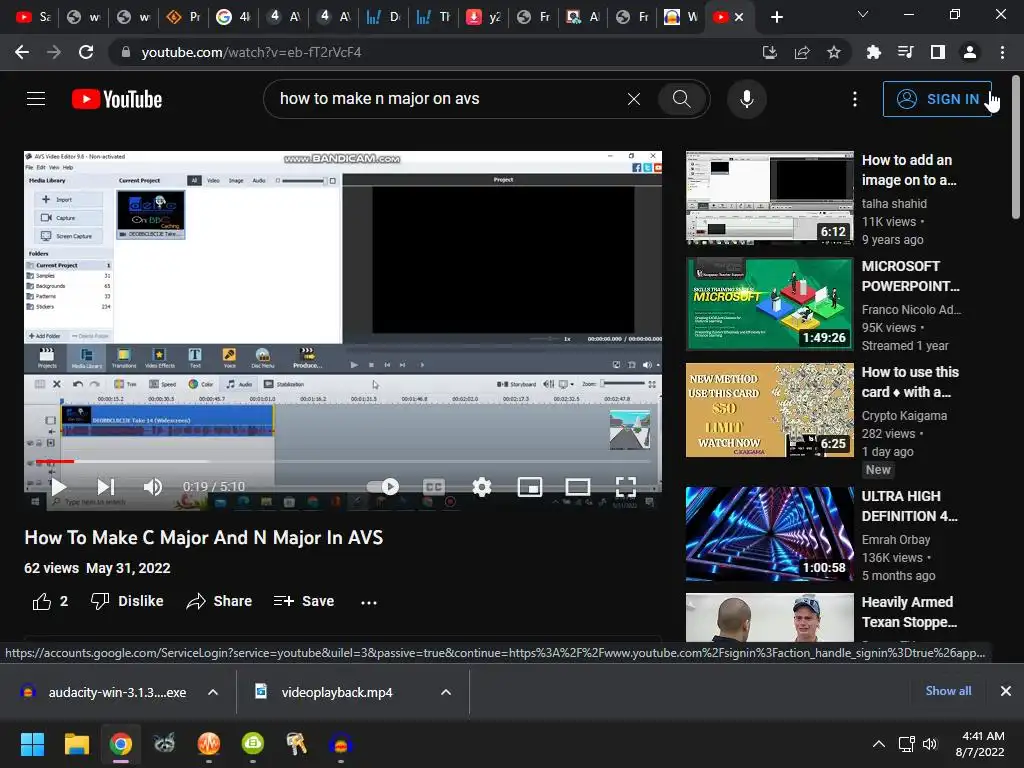Switch to the Google '4l' tab
Image resolution: width=1024 pixels, height=768 pixels.
tap(233, 17)
